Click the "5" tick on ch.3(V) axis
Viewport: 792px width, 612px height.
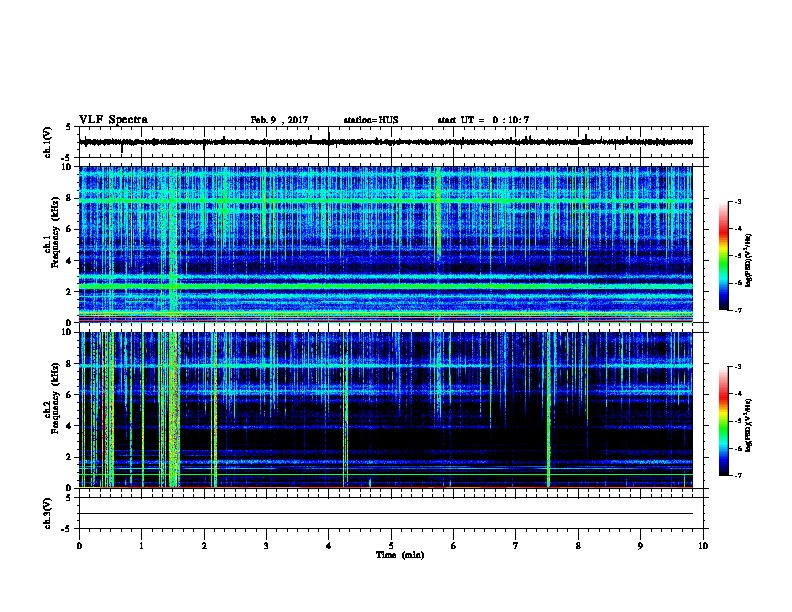point(69,498)
